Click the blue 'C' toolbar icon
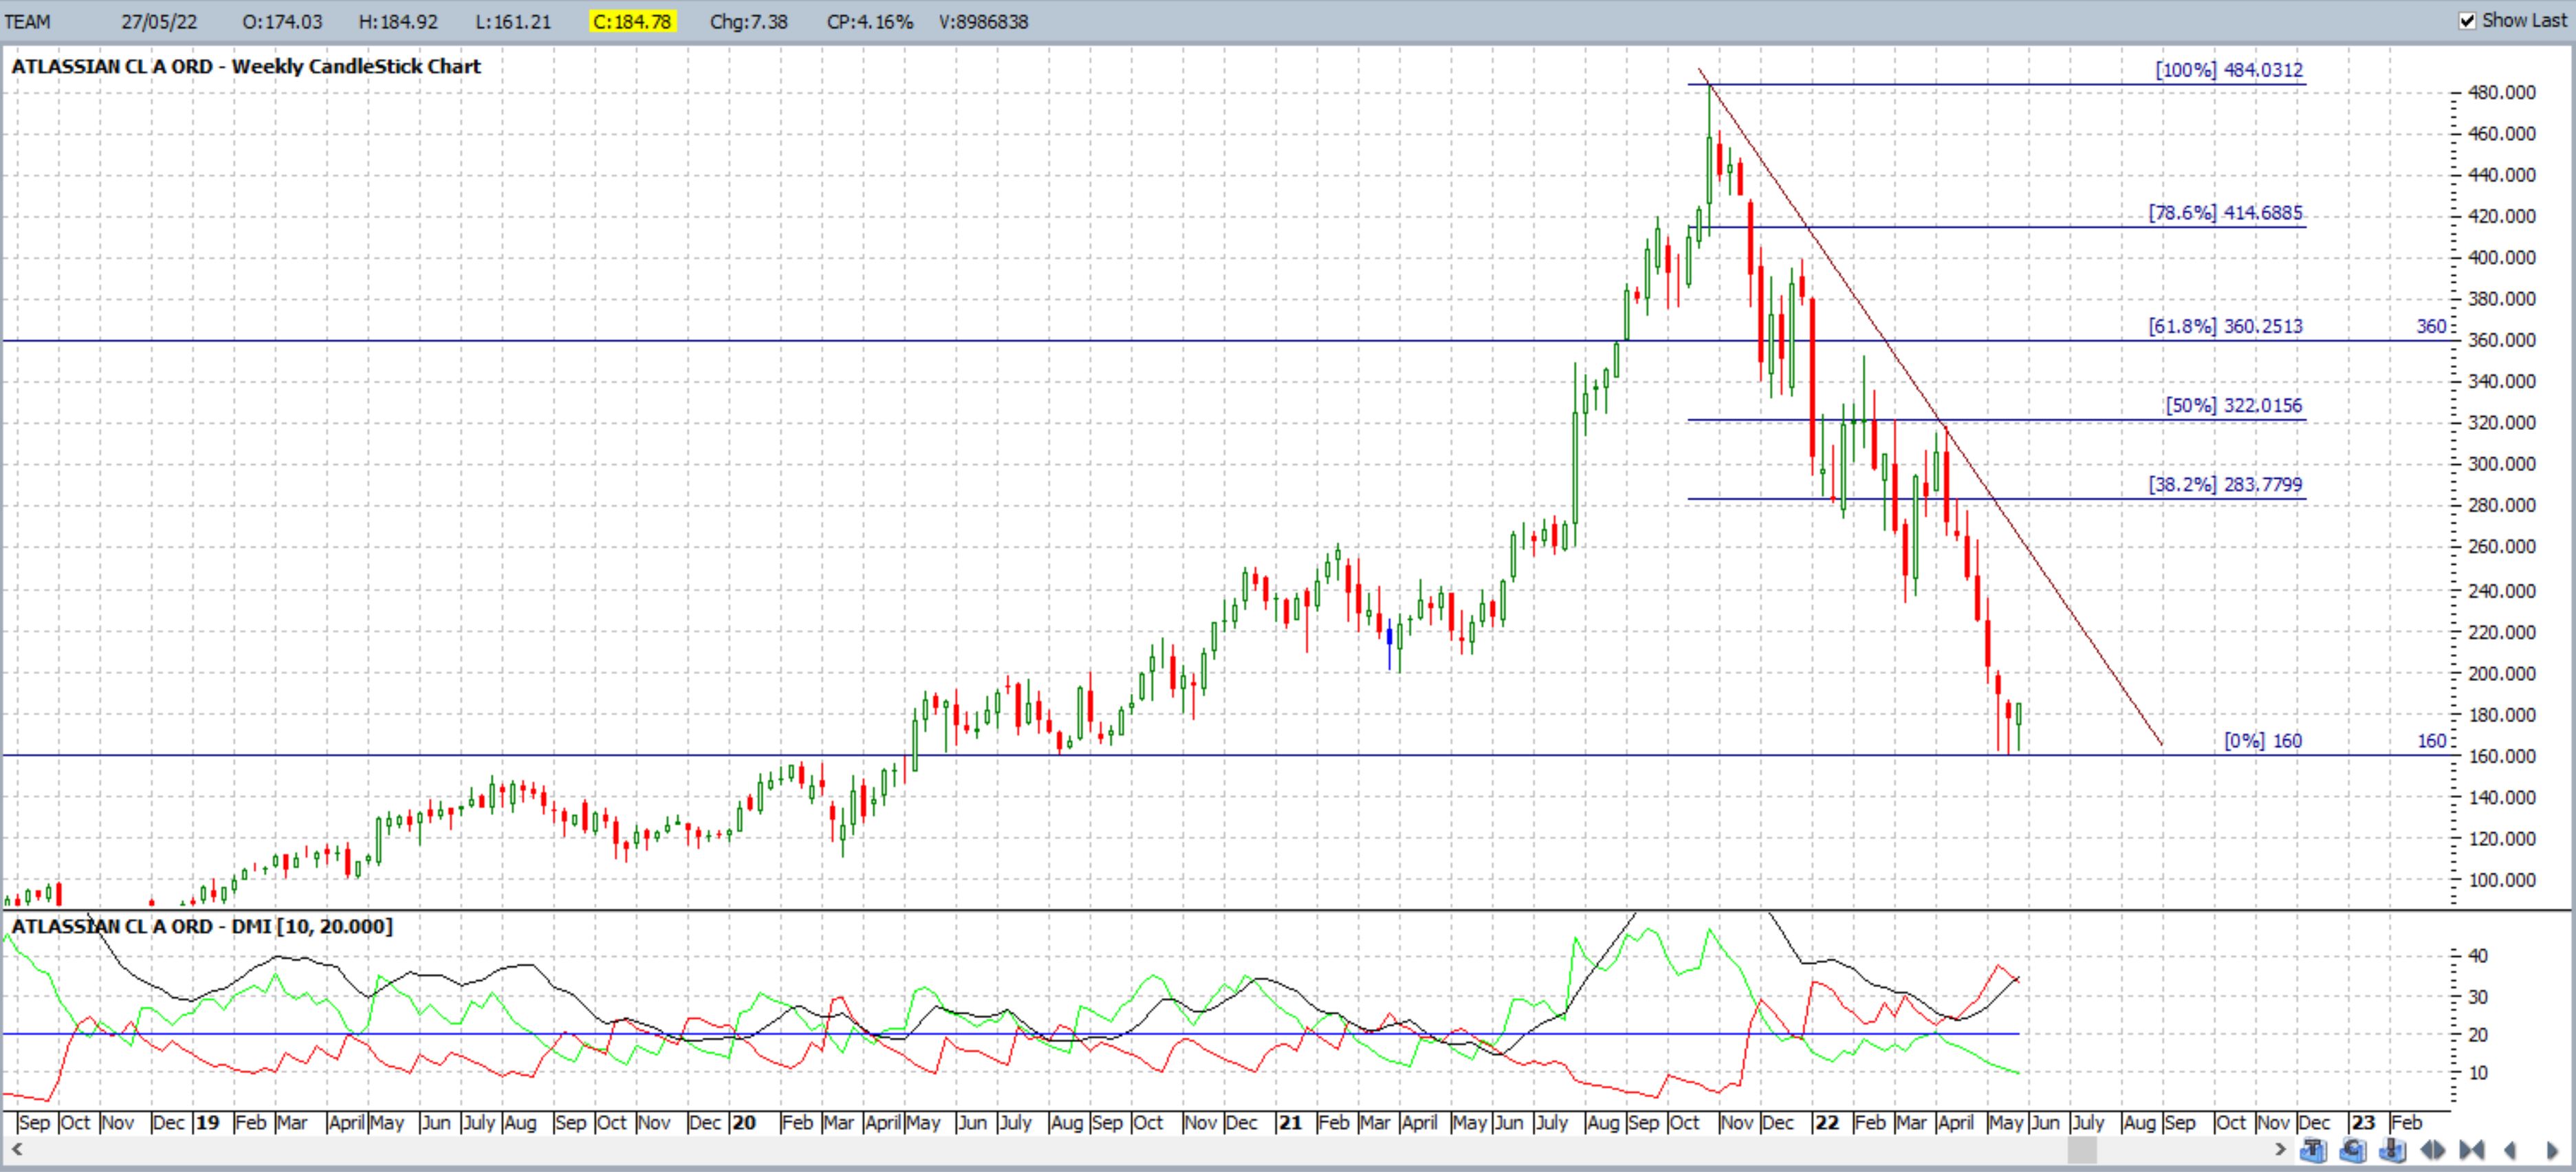The width and height of the screenshot is (2576, 1172). click(2353, 1150)
